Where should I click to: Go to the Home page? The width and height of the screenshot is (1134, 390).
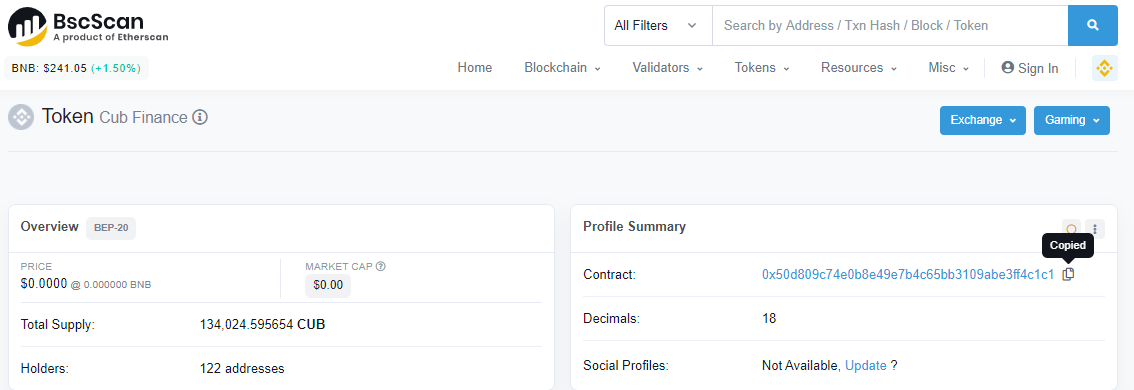(x=474, y=68)
